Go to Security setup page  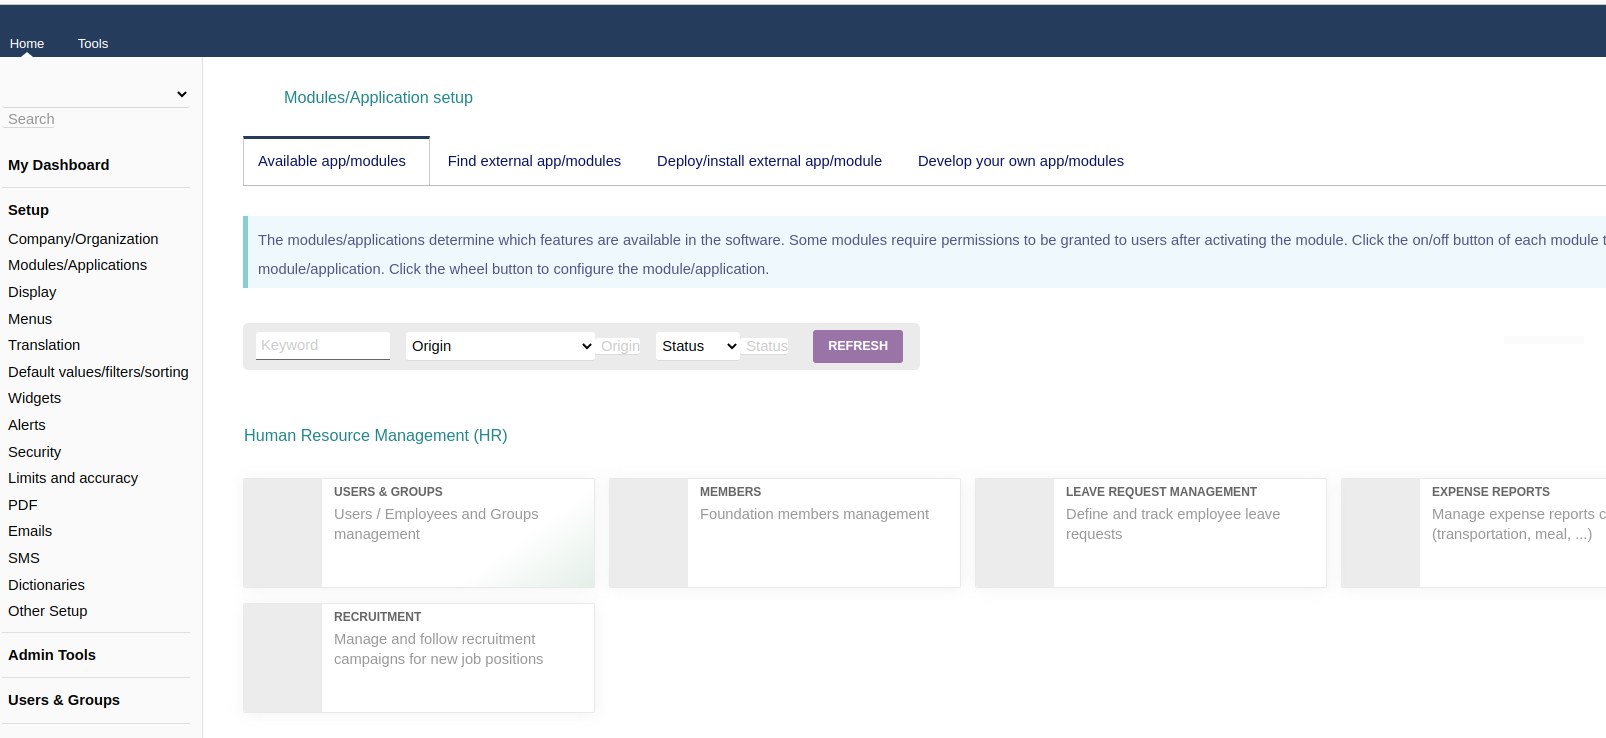35,452
